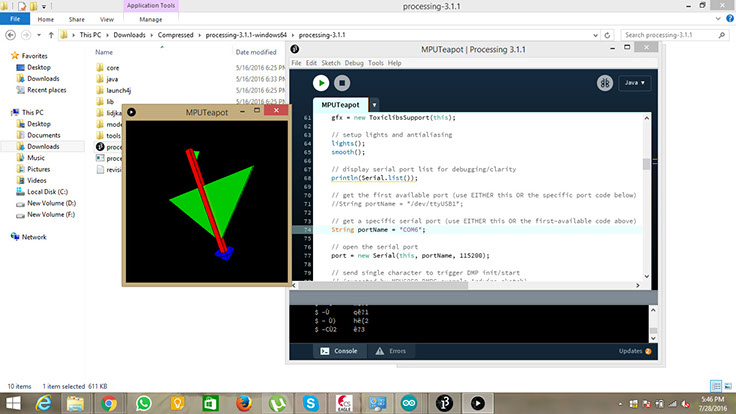Open the View ribbon tab
Viewport: 736px width, 414px height.
pyautogui.click(x=107, y=19)
